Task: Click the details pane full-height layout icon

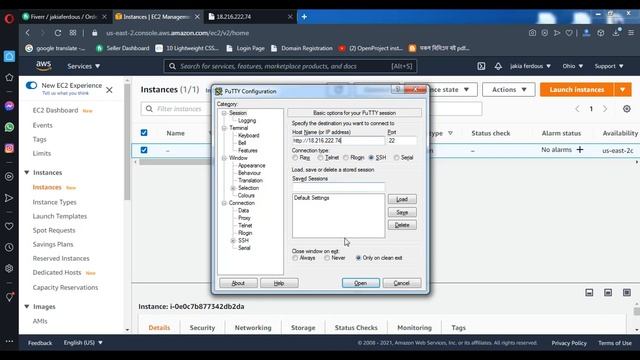Action: 627,293
